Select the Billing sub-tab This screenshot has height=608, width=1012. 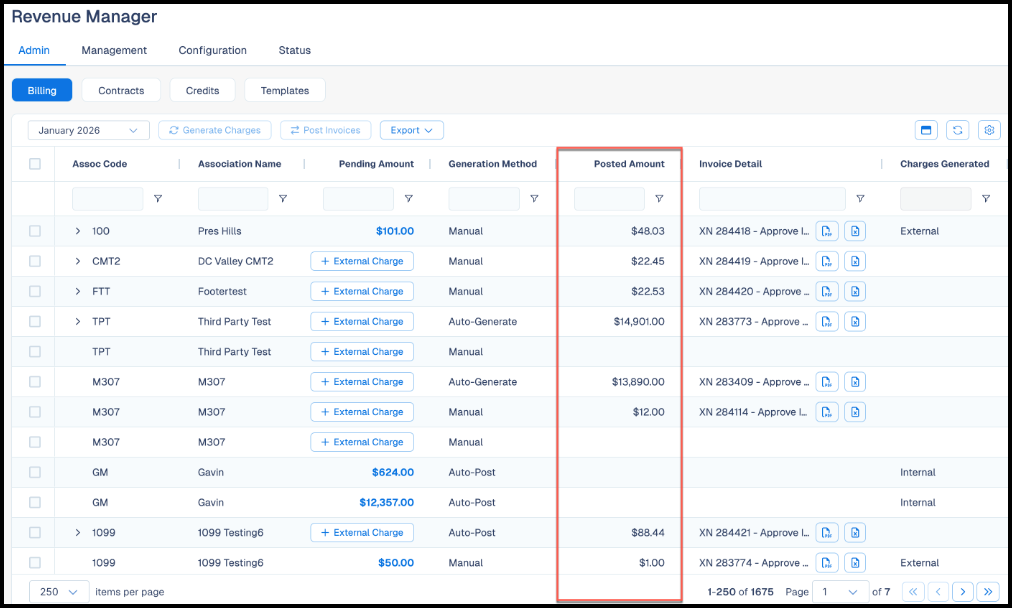pyautogui.click(x=42, y=90)
